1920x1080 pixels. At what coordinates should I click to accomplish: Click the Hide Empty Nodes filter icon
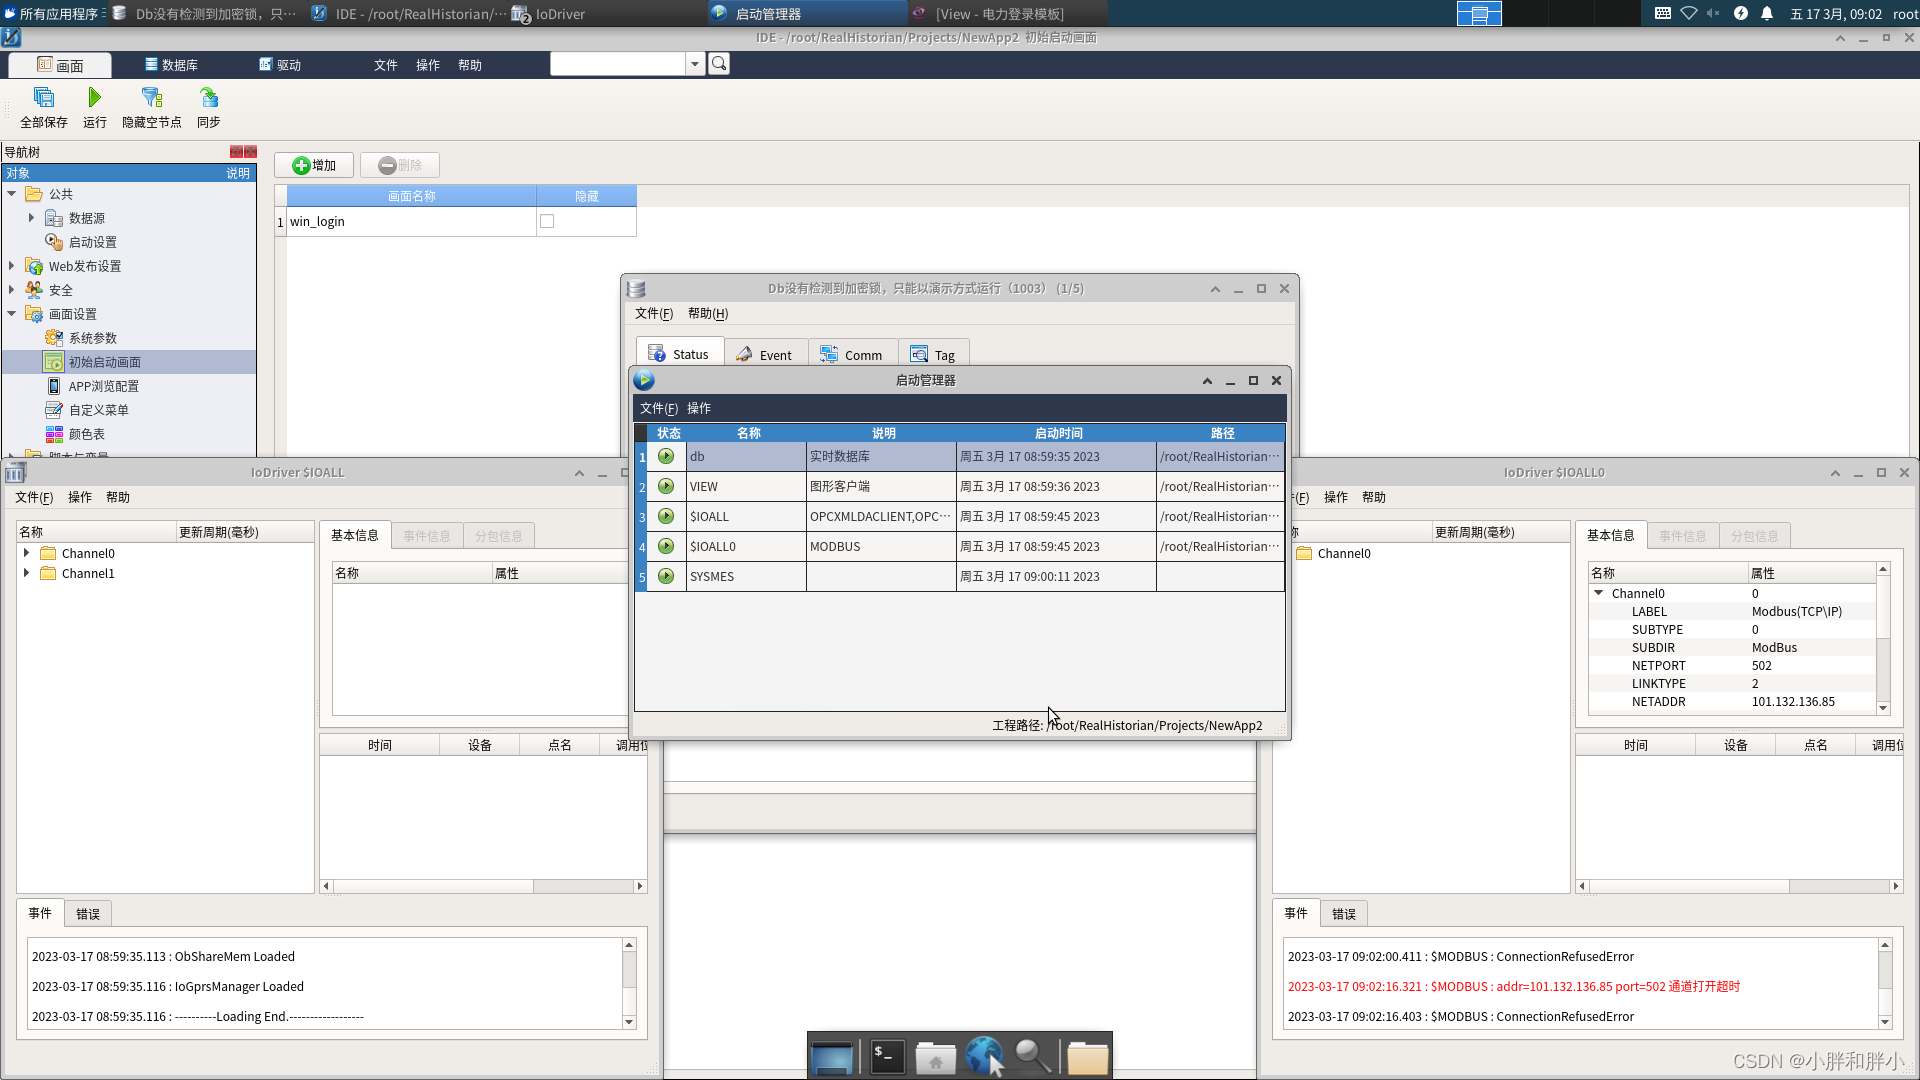pos(151,98)
